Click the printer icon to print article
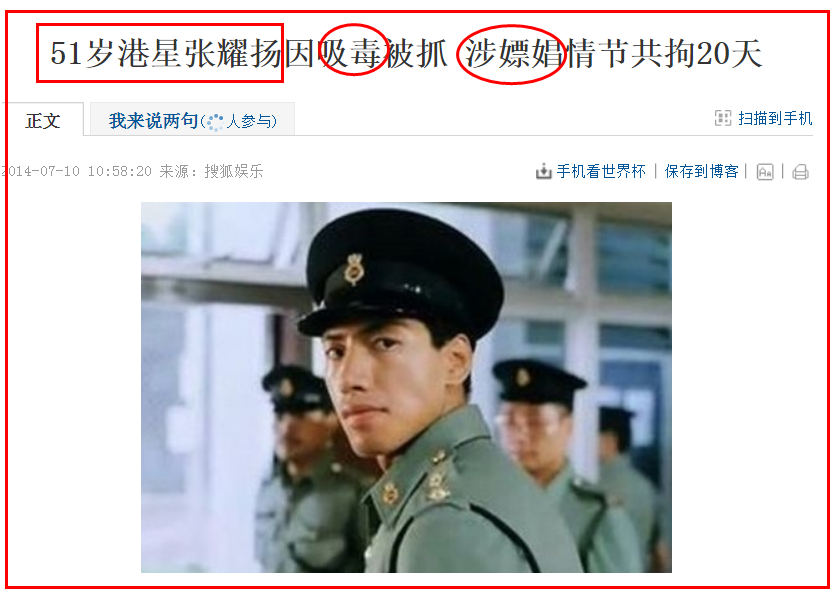Image resolution: width=840 pixels, height=596 pixels. pos(800,172)
